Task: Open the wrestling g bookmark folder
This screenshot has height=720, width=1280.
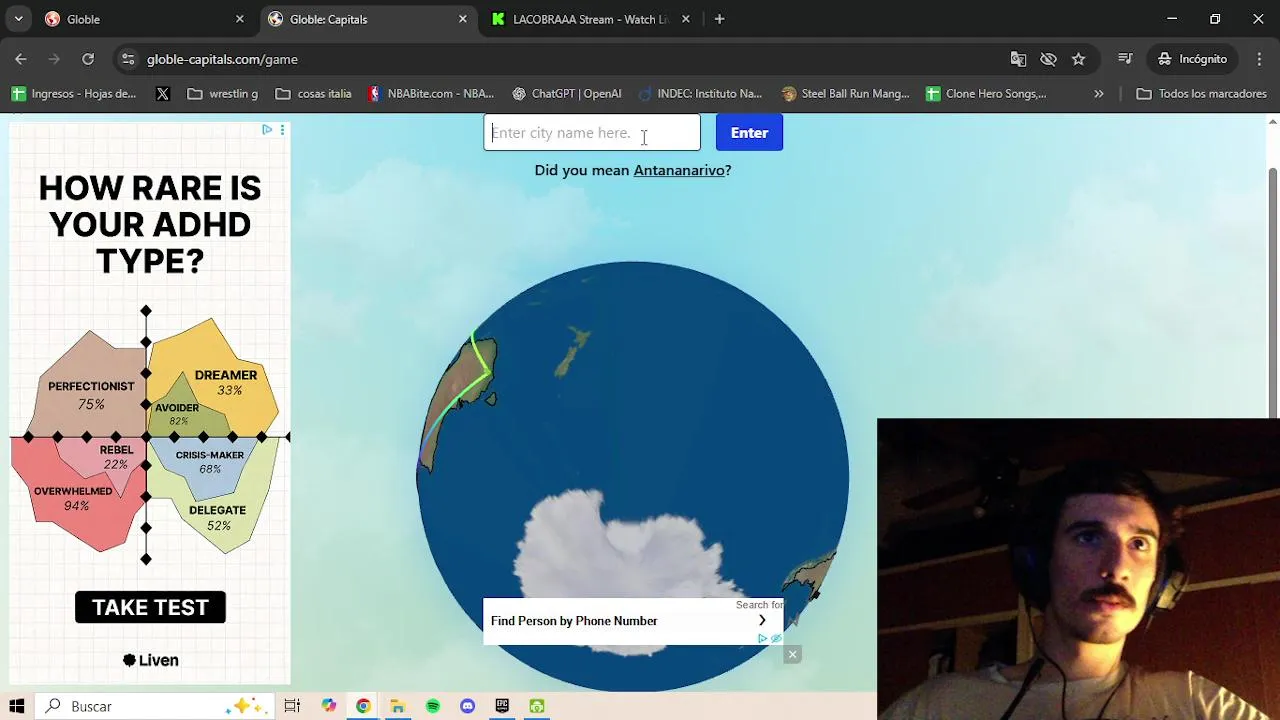Action: pyautogui.click(x=222, y=94)
